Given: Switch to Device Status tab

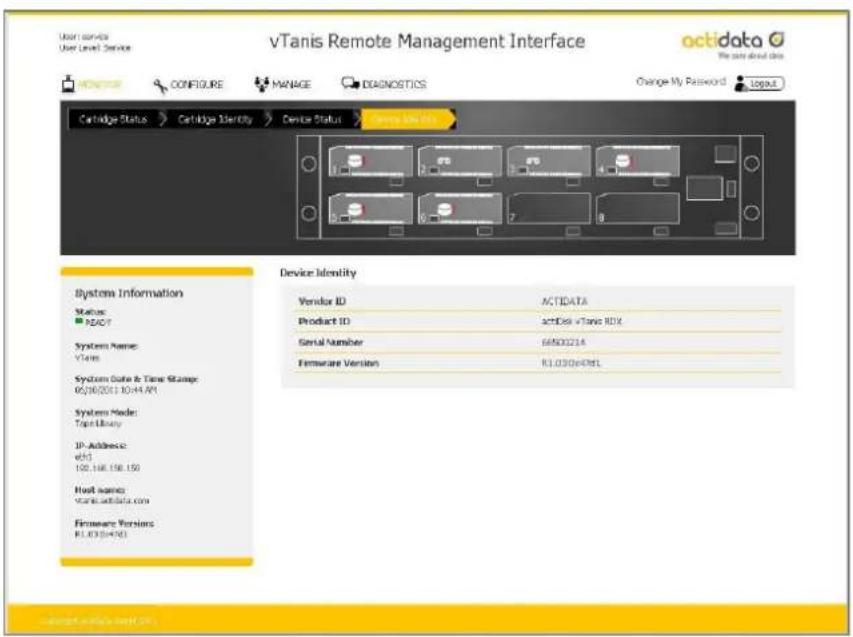Looking at the screenshot, I should [x=312, y=119].
